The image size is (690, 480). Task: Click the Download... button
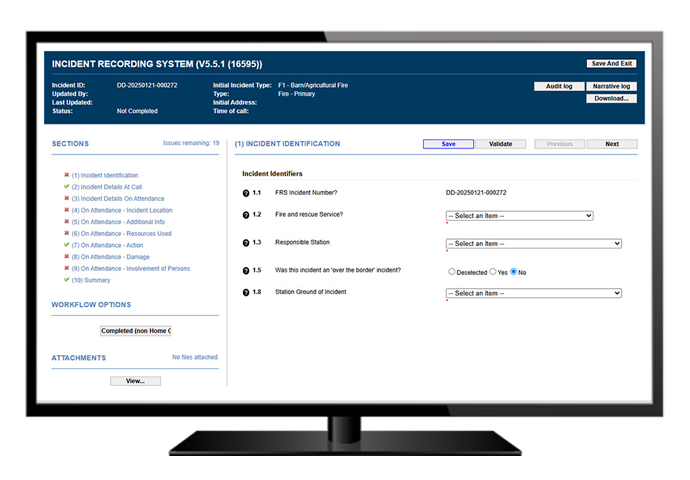[611, 98]
